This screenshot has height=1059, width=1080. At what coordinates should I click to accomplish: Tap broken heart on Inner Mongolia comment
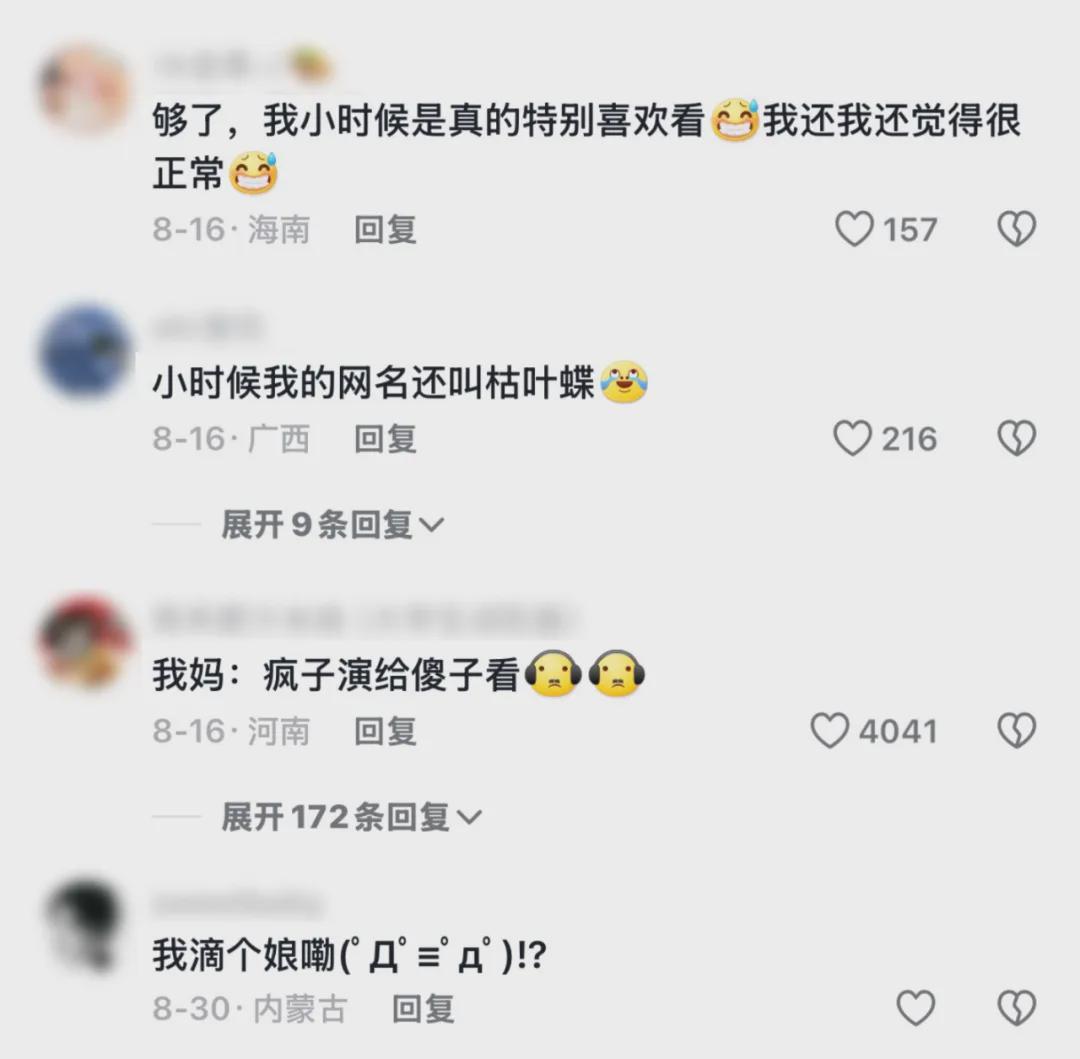(x=1017, y=1009)
